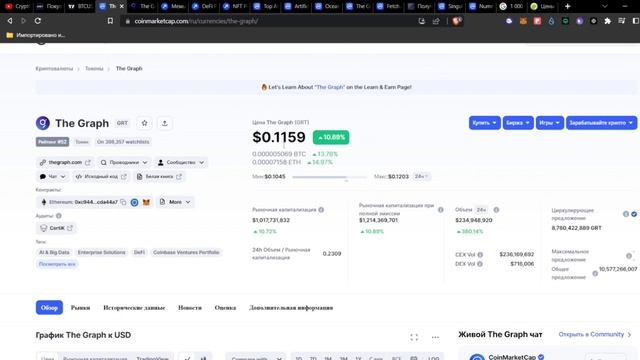Reload the page in browser

[38, 21]
